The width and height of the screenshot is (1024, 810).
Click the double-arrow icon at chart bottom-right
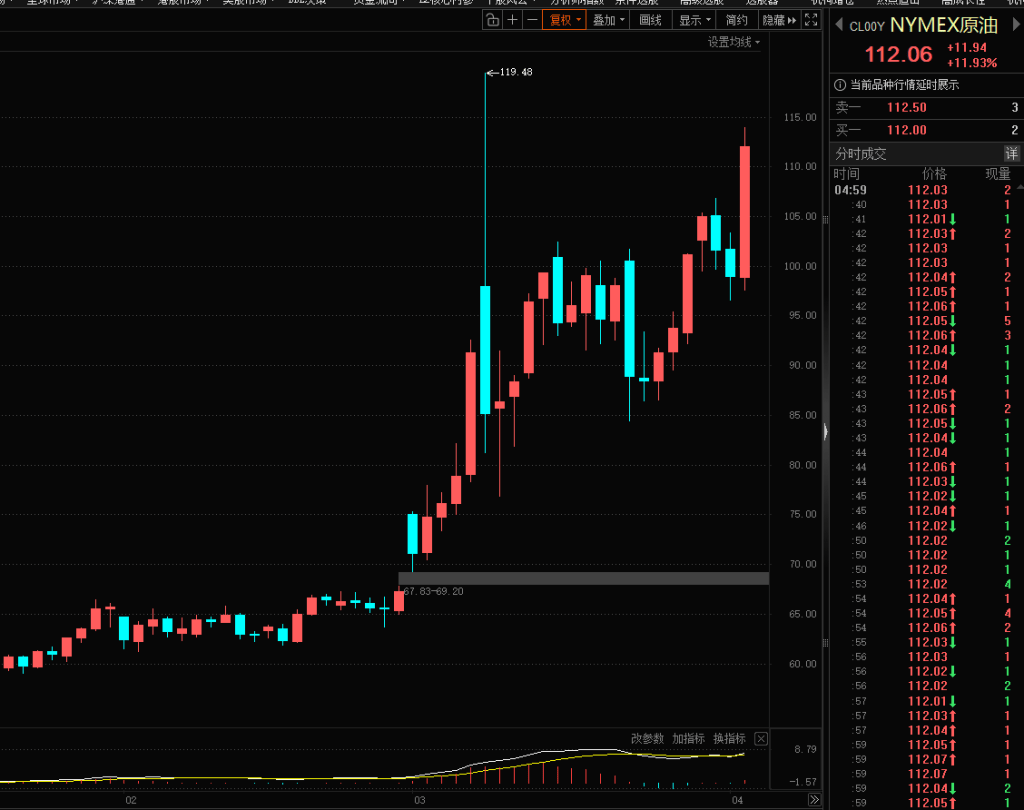pos(814,800)
